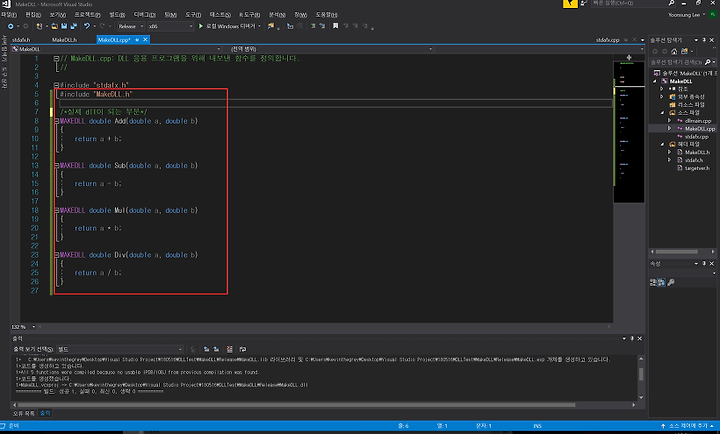720x434 pixels.
Task: Click the editor minimap scroll overview
Action: (x=629, y=131)
